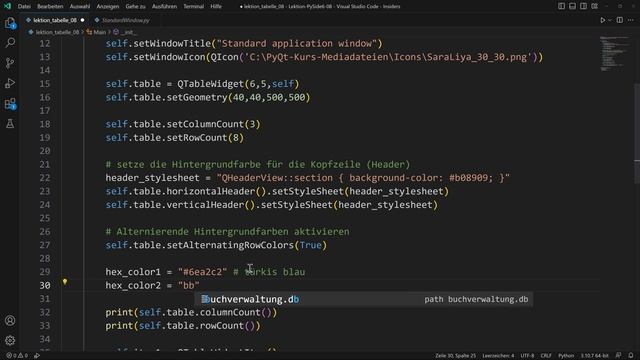The height and width of the screenshot is (360, 640).
Task: Open the Extensions view in the activity bar
Action: [x=10, y=104]
